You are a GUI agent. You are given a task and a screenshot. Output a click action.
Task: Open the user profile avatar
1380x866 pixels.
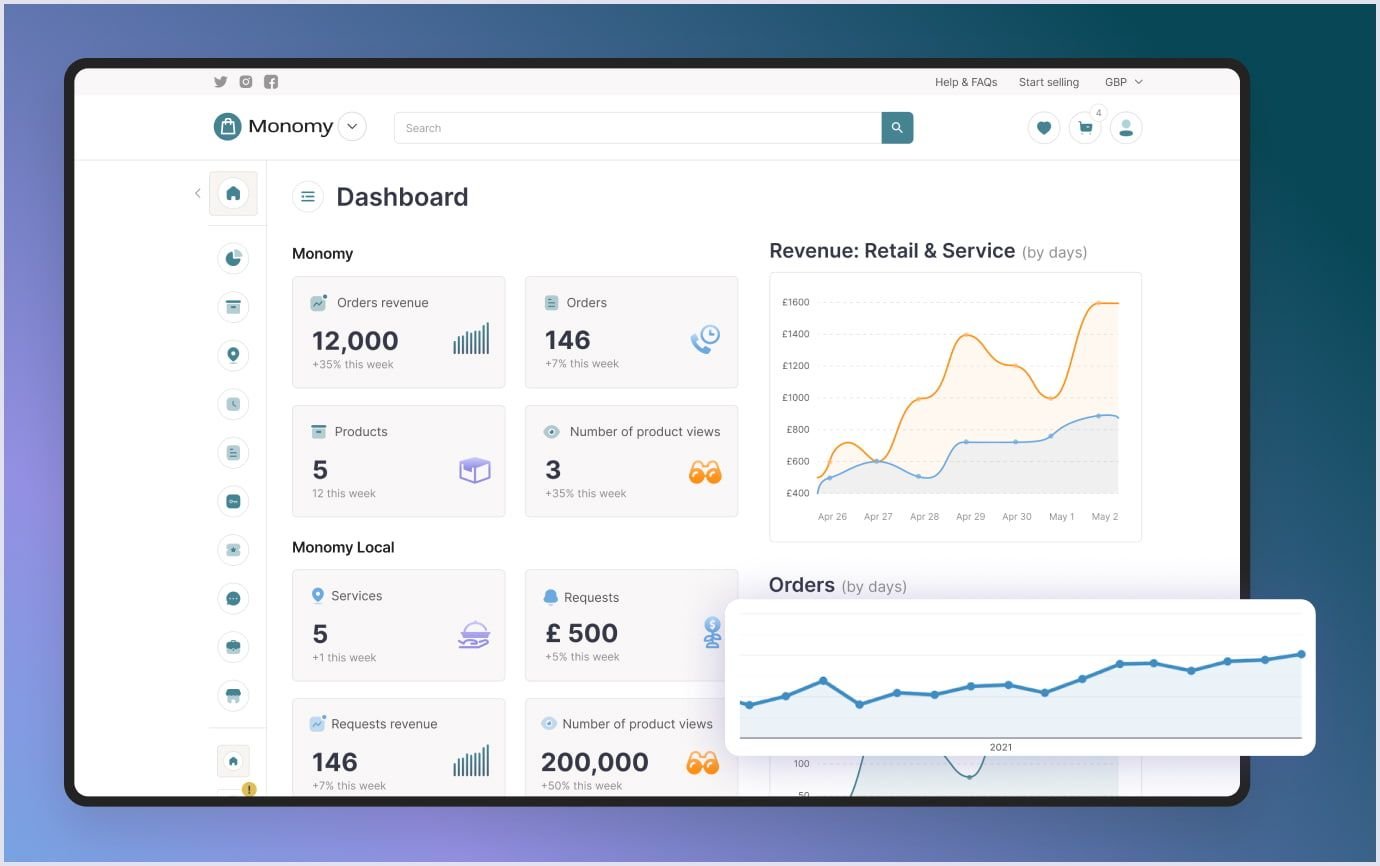click(x=1126, y=128)
